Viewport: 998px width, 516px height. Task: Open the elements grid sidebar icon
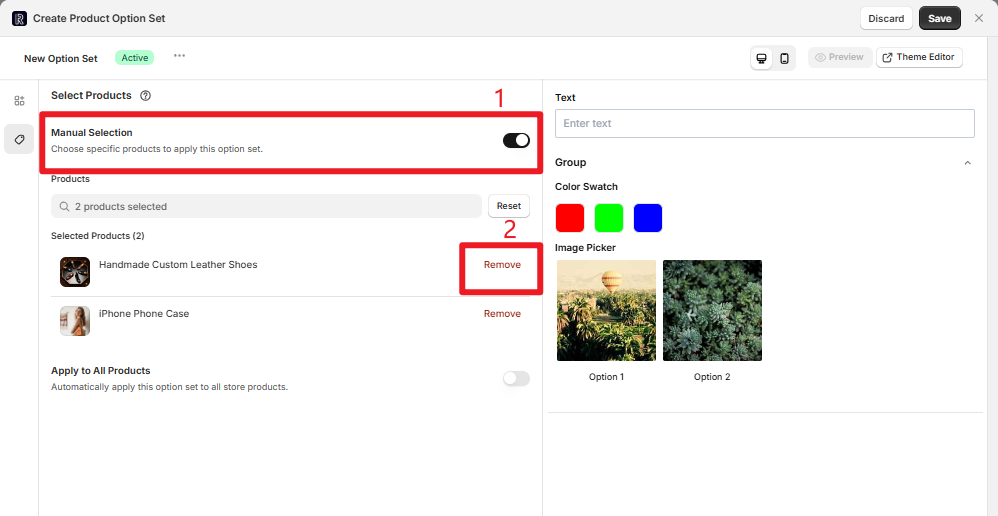click(19, 101)
